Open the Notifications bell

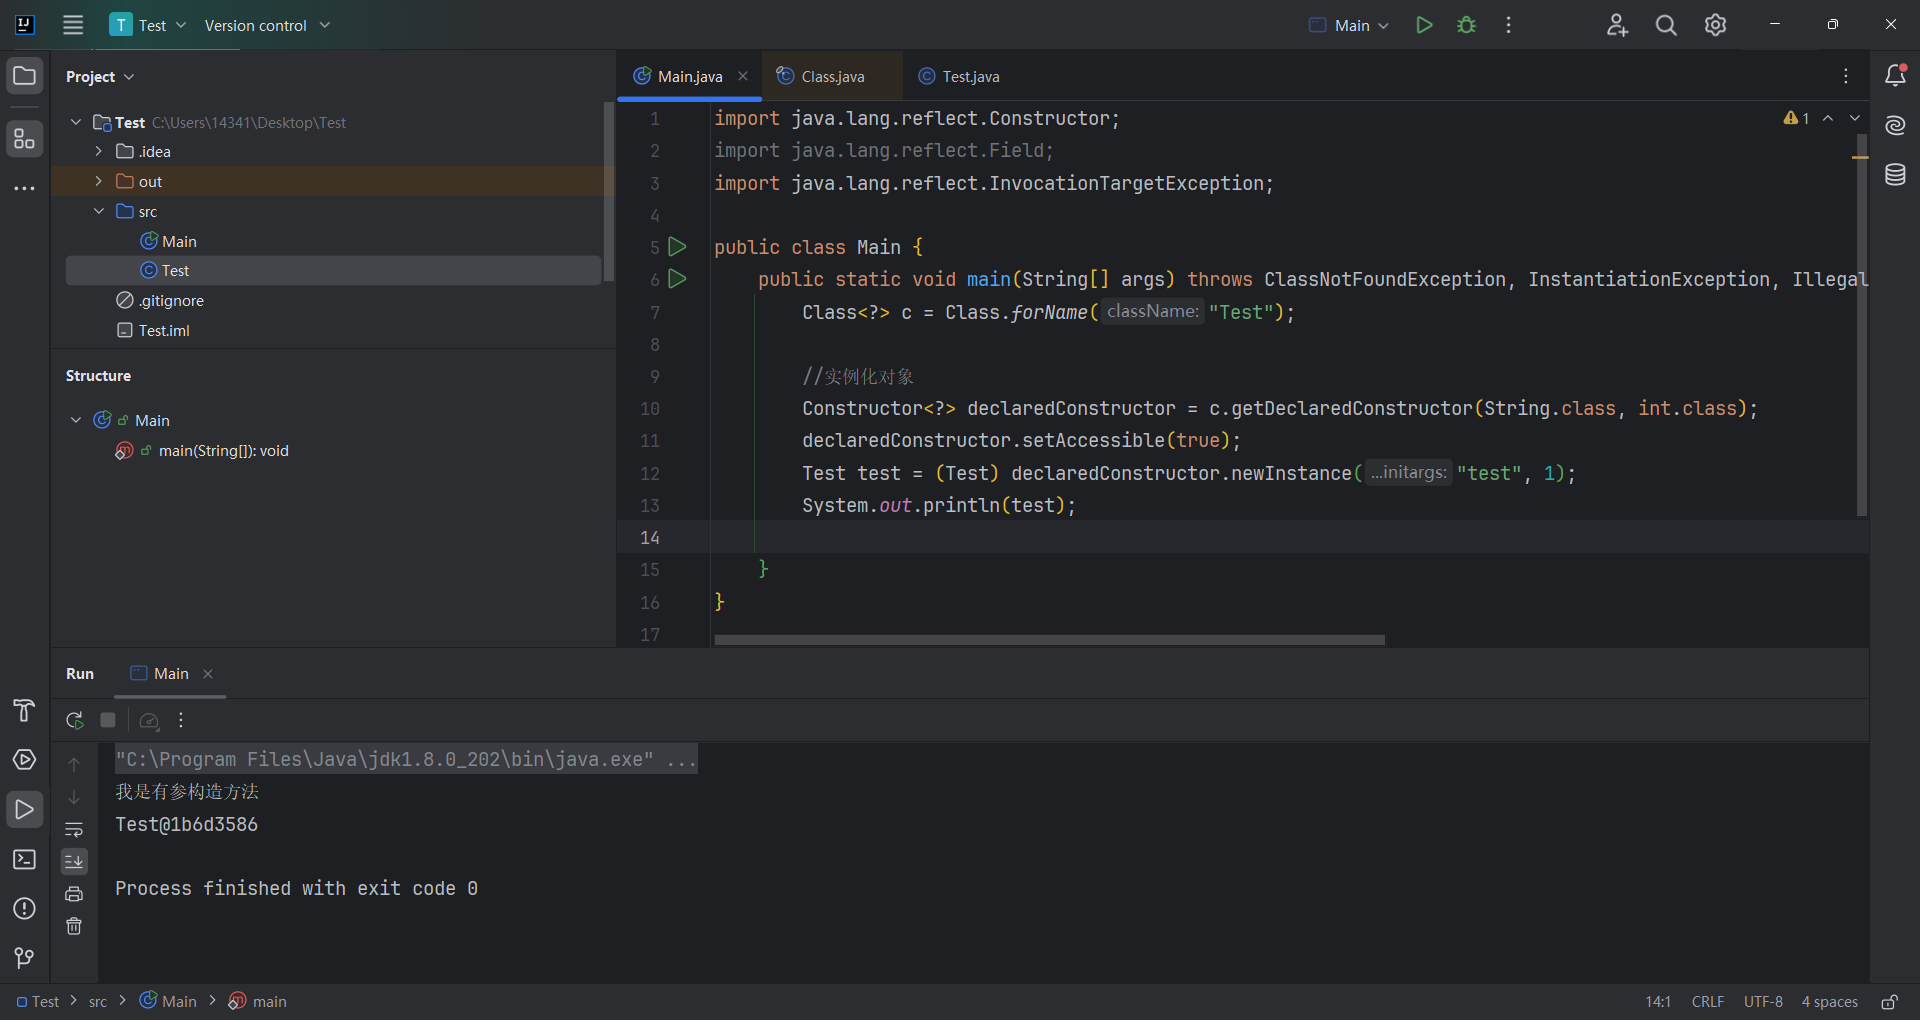pyautogui.click(x=1895, y=75)
